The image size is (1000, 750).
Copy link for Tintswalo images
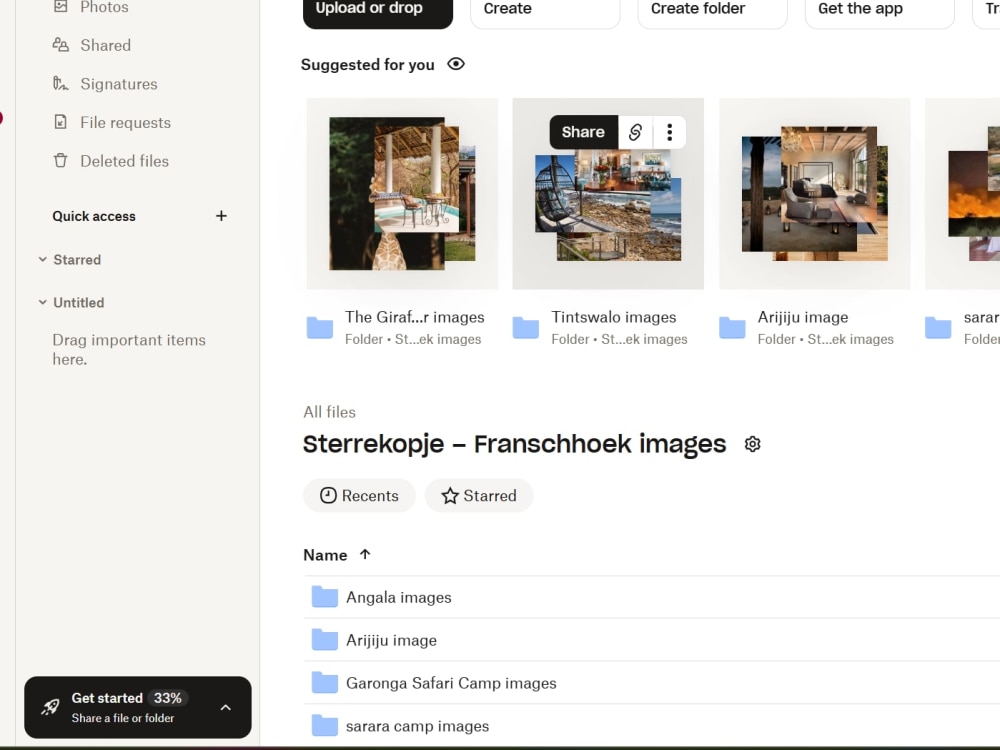(x=635, y=132)
